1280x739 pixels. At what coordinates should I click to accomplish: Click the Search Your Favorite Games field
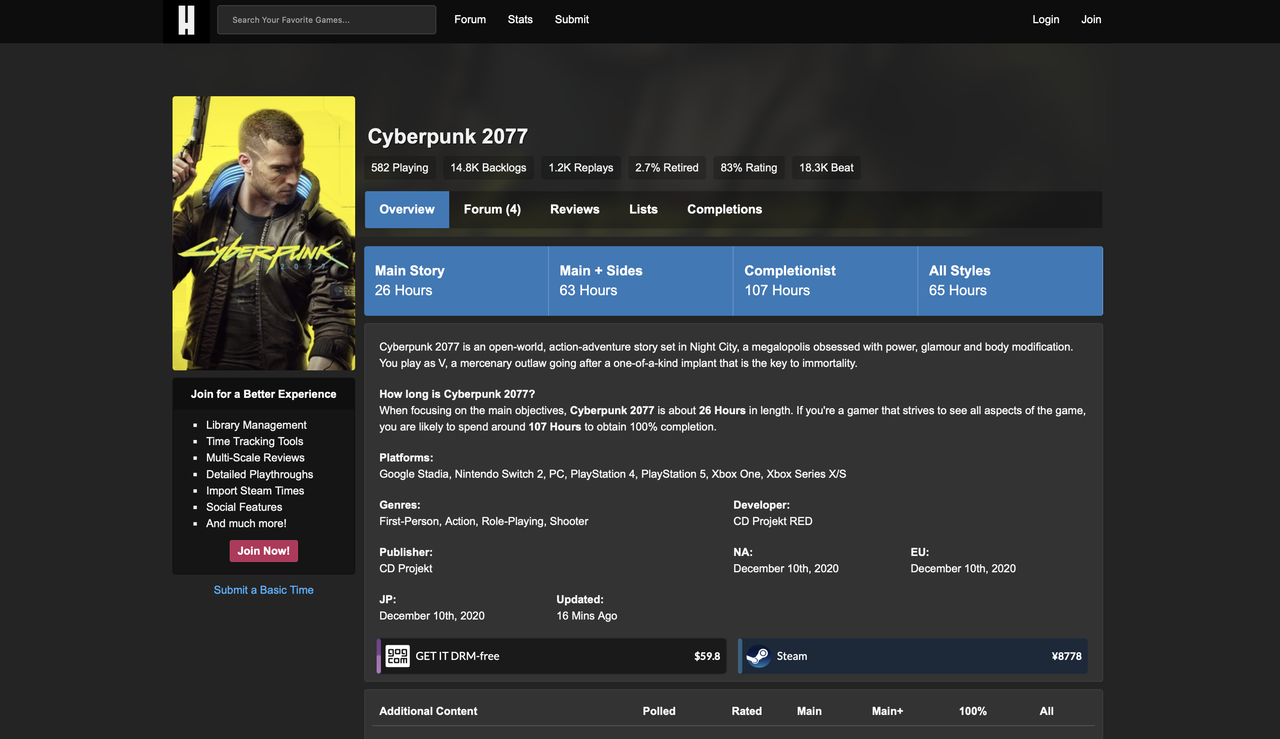point(326,19)
